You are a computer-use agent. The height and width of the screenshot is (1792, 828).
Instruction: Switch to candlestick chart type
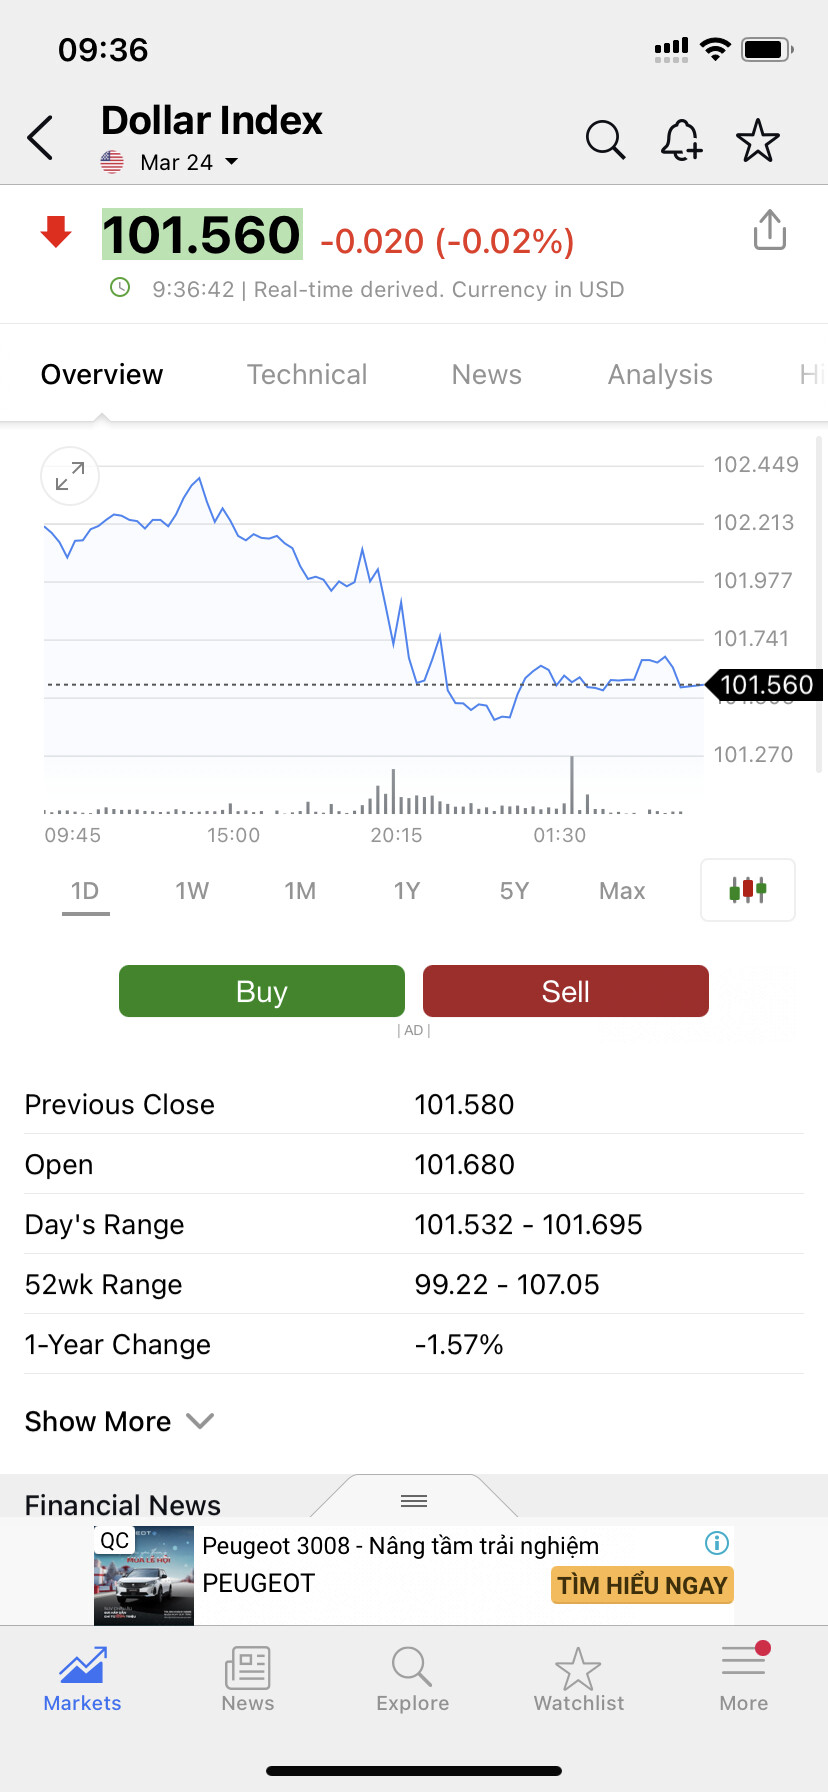(748, 890)
